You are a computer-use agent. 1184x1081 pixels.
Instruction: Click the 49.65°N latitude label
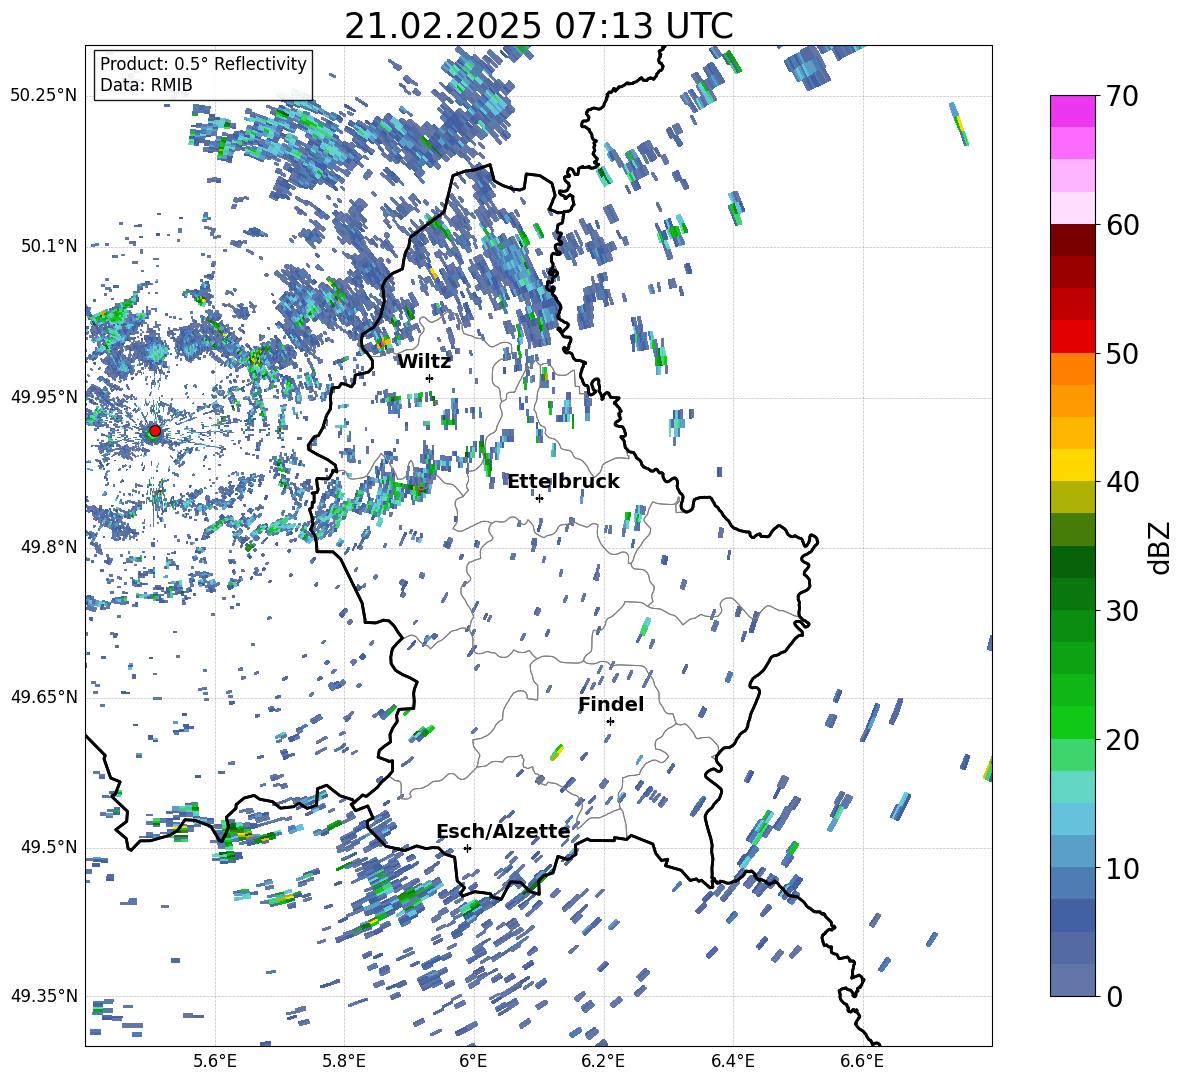44,697
